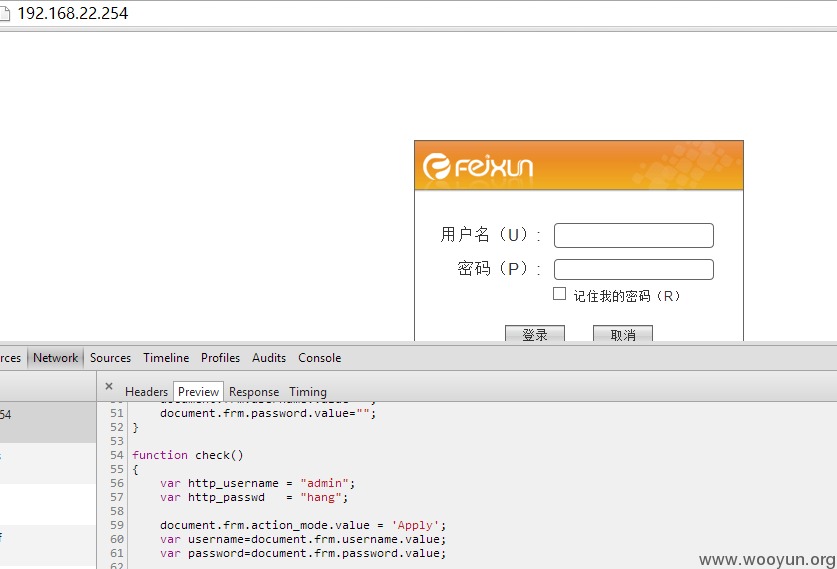
Task: Click the 取消 cancel button
Action: pyautogui.click(x=623, y=334)
